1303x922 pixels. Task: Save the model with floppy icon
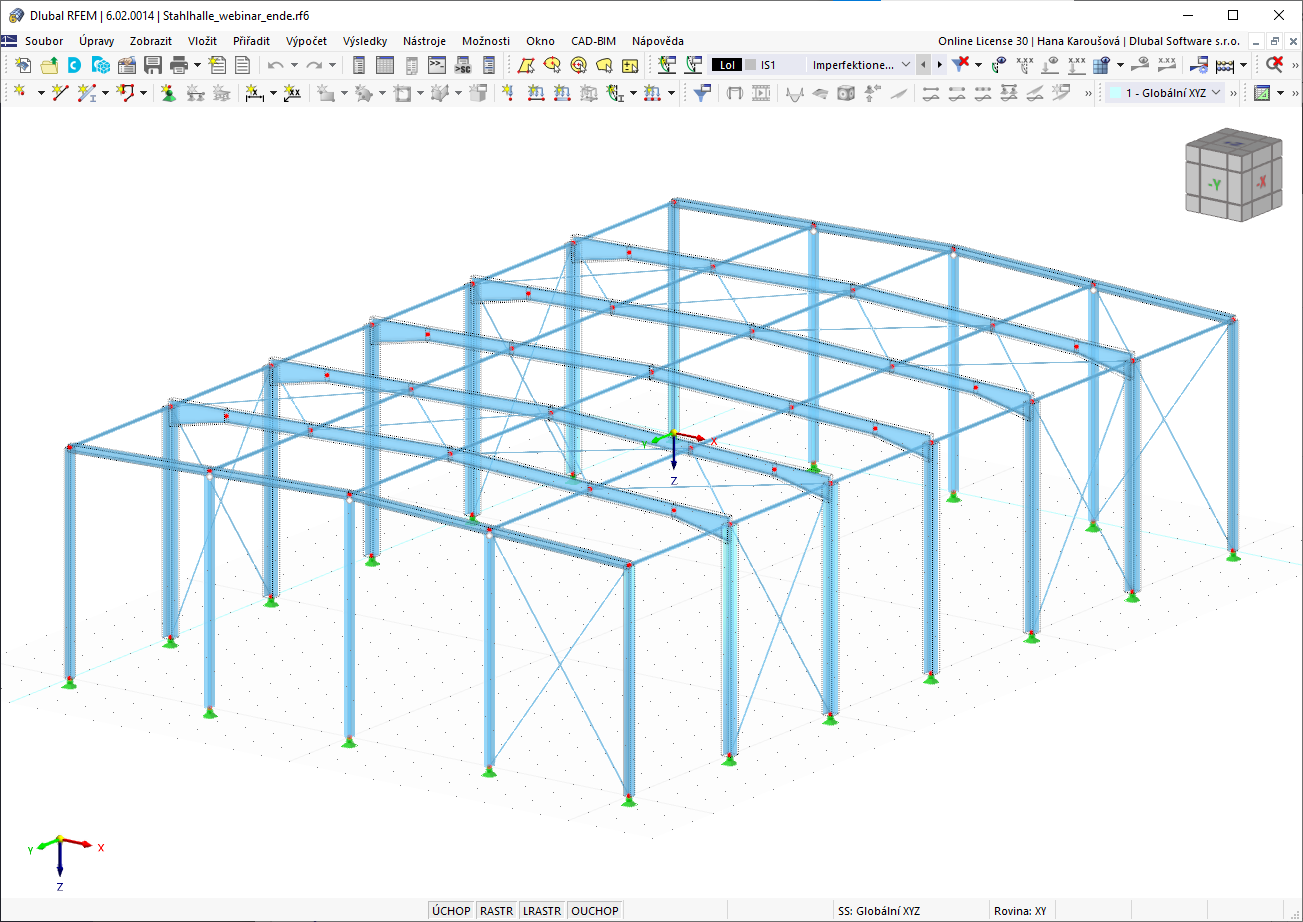(153, 65)
